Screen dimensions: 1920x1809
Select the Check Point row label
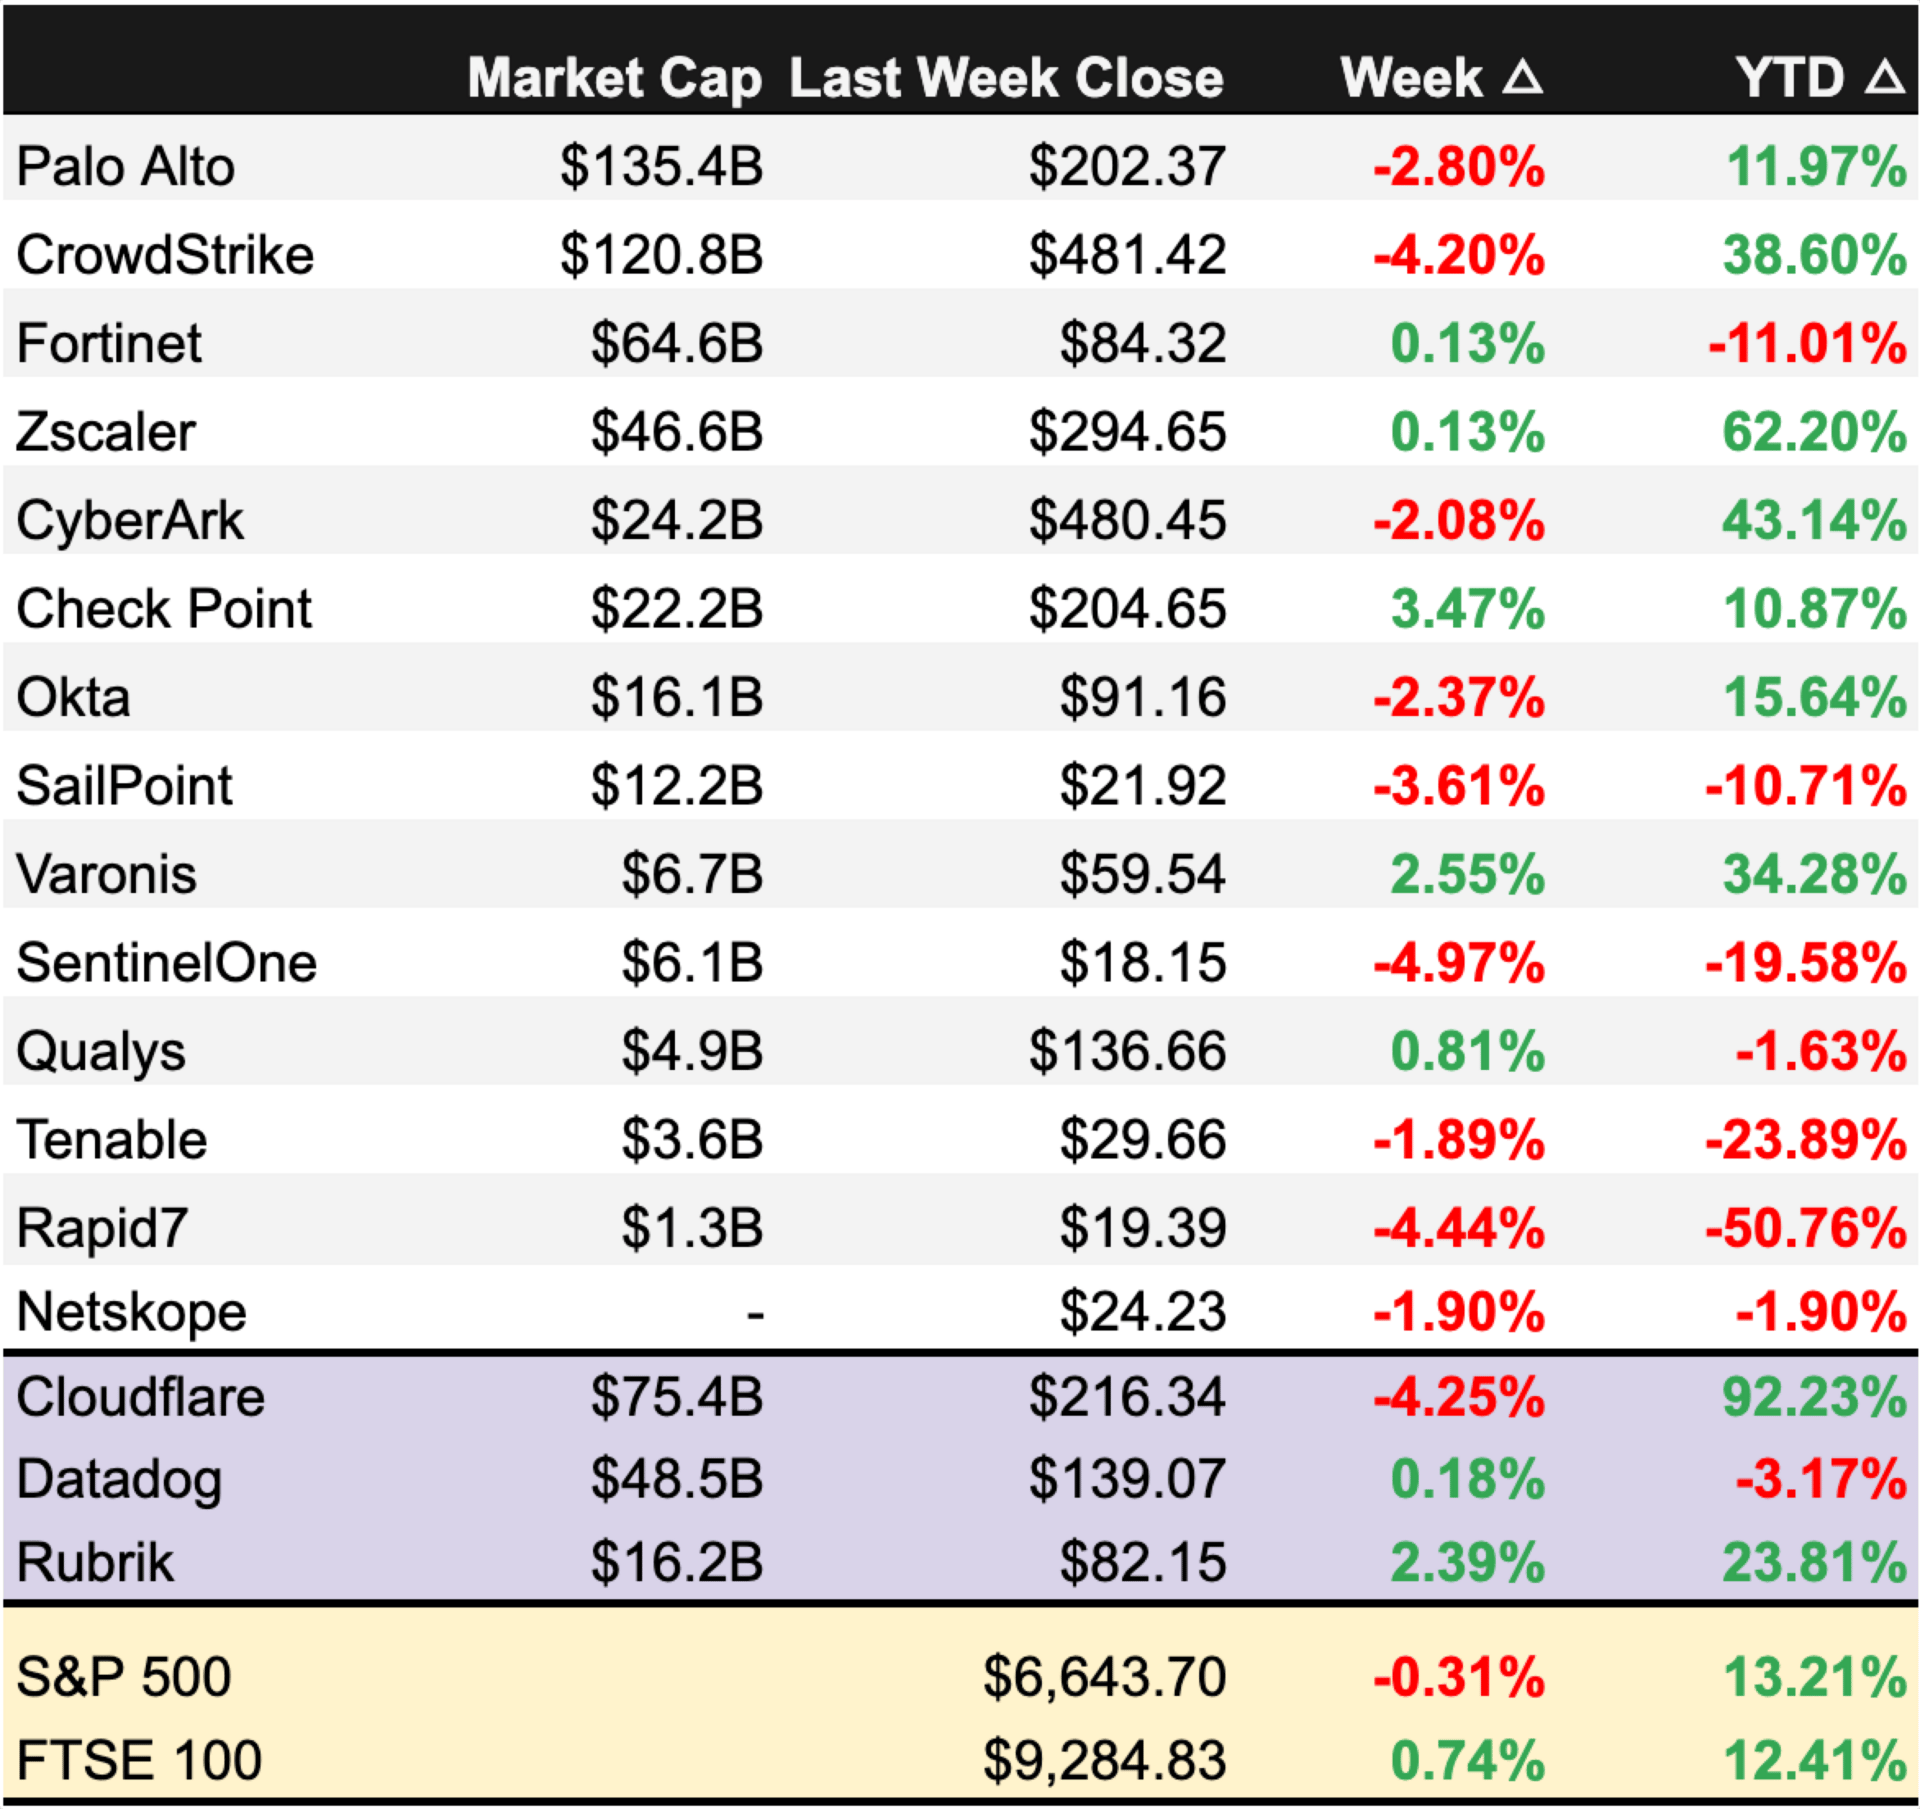164,609
